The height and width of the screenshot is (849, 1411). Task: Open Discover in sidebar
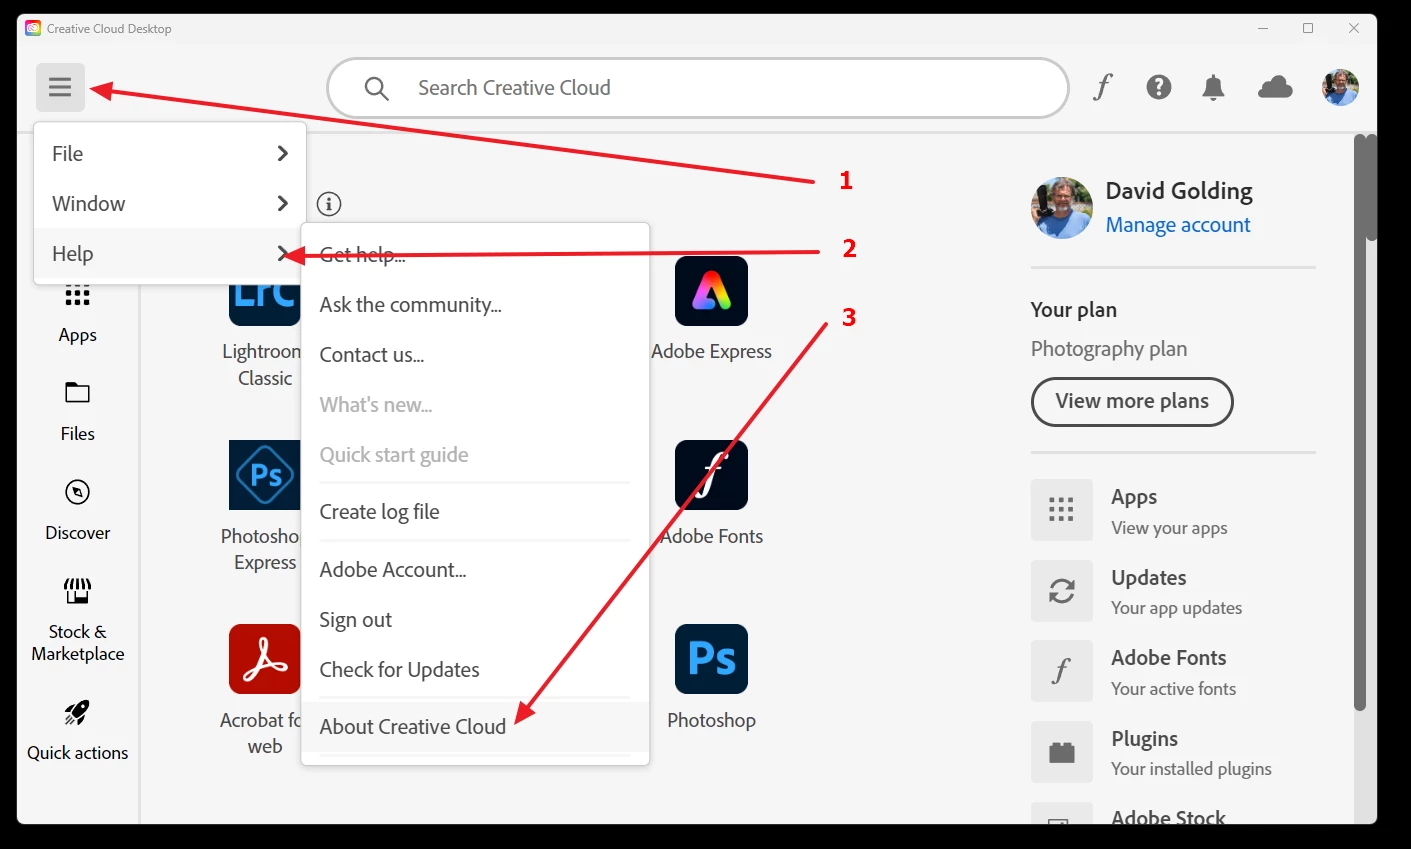pos(78,510)
